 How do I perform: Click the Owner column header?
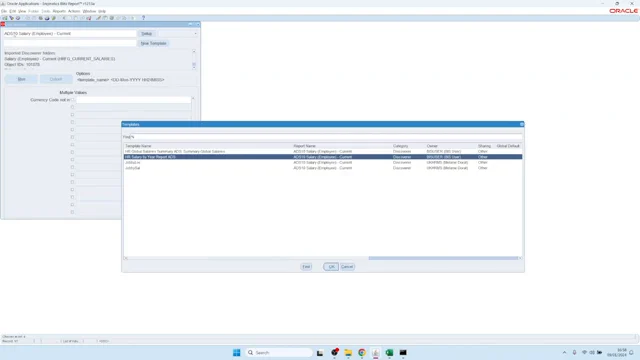[432, 146]
